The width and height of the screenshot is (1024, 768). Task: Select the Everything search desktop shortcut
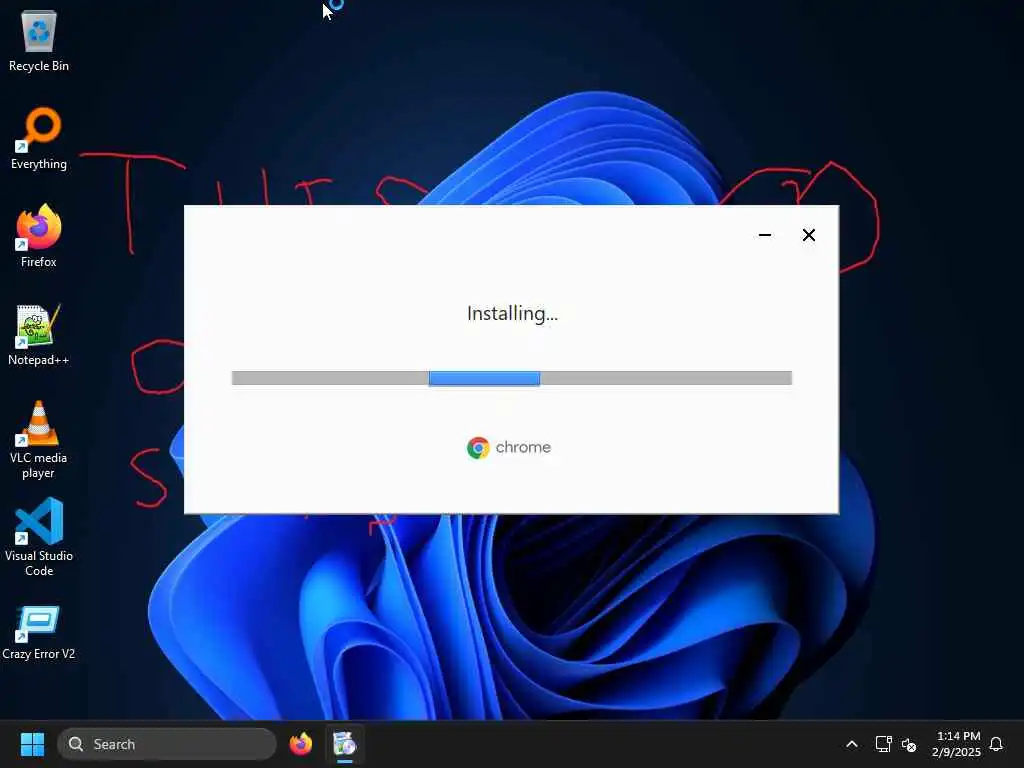pyautogui.click(x=39, y=138)
